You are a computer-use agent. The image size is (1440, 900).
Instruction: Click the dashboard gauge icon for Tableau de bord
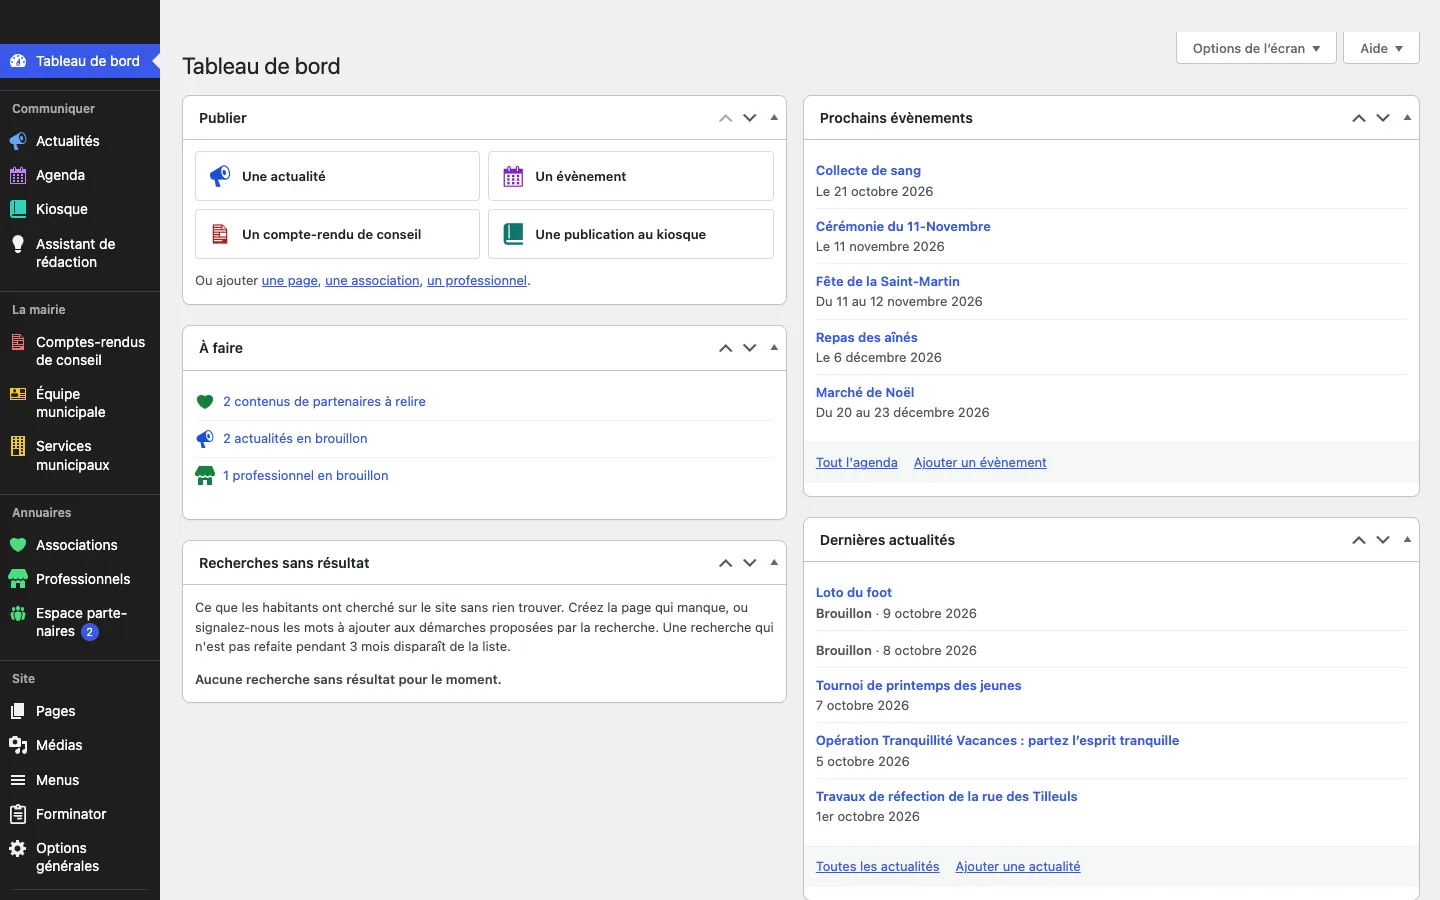click(x=18, y=61)
